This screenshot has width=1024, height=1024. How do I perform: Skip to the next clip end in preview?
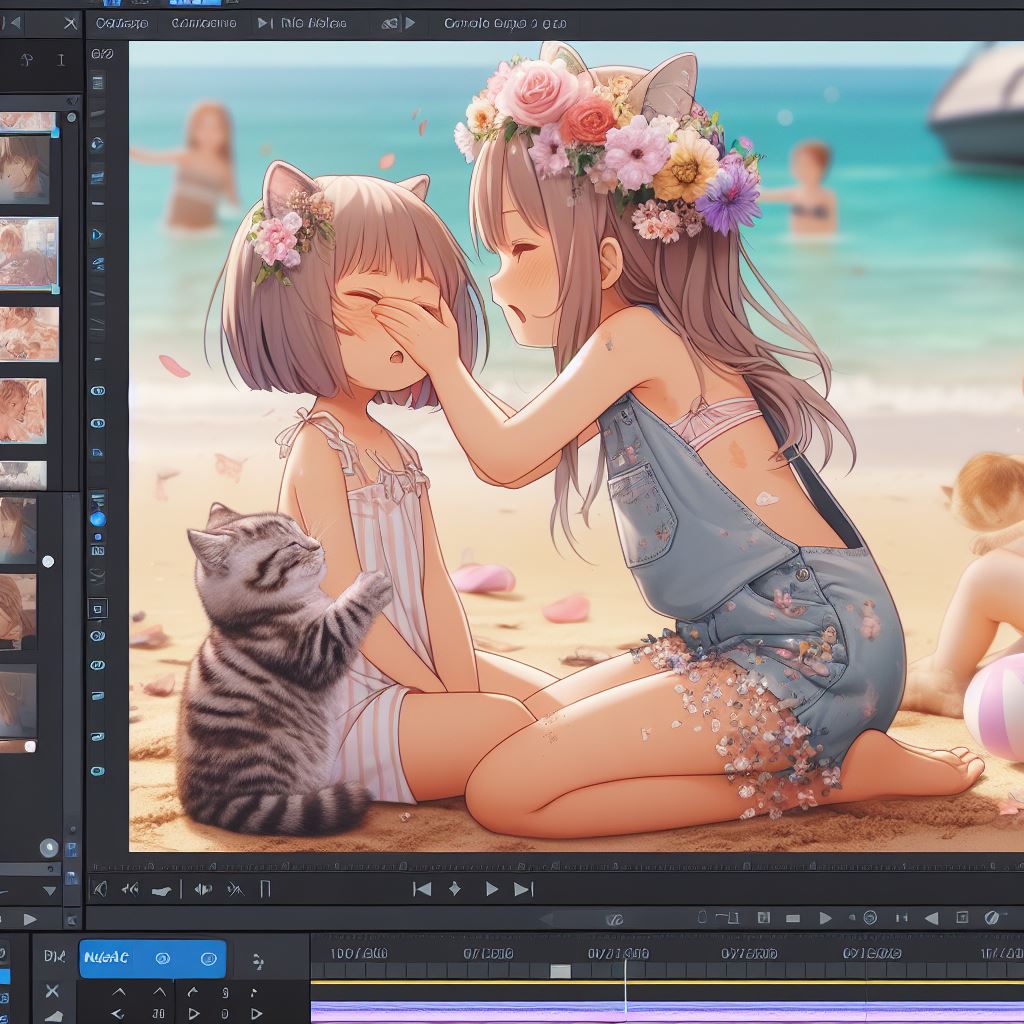point(523,888)
